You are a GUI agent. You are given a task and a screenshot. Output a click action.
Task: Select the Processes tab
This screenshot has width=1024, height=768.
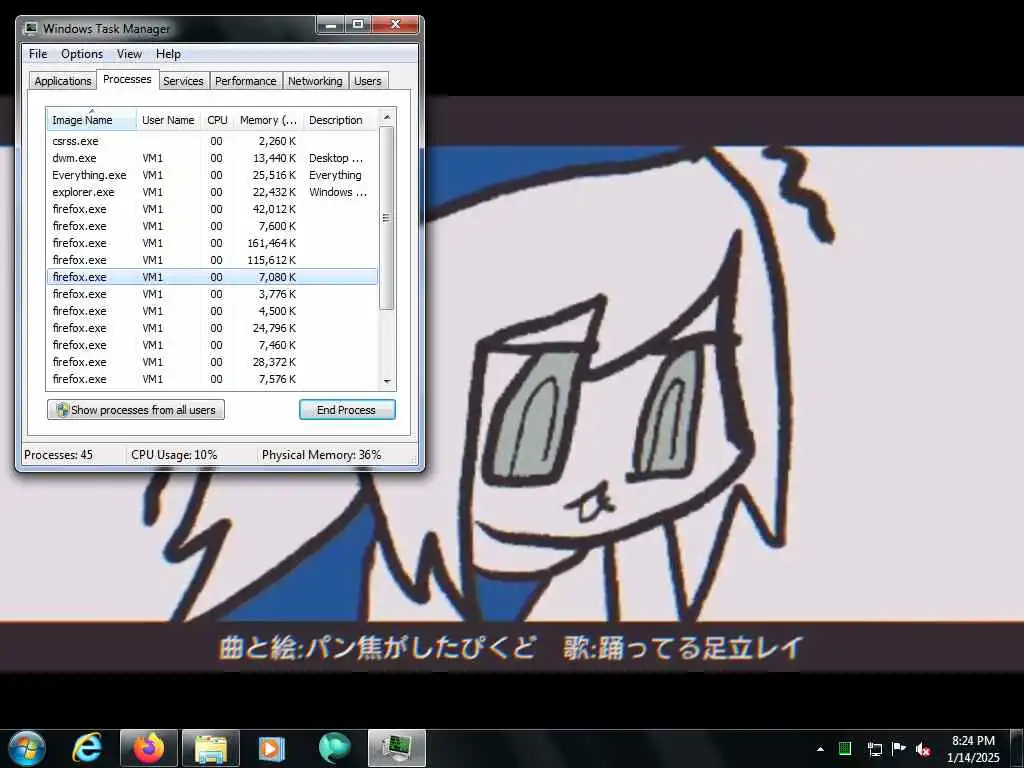(127, 79)
